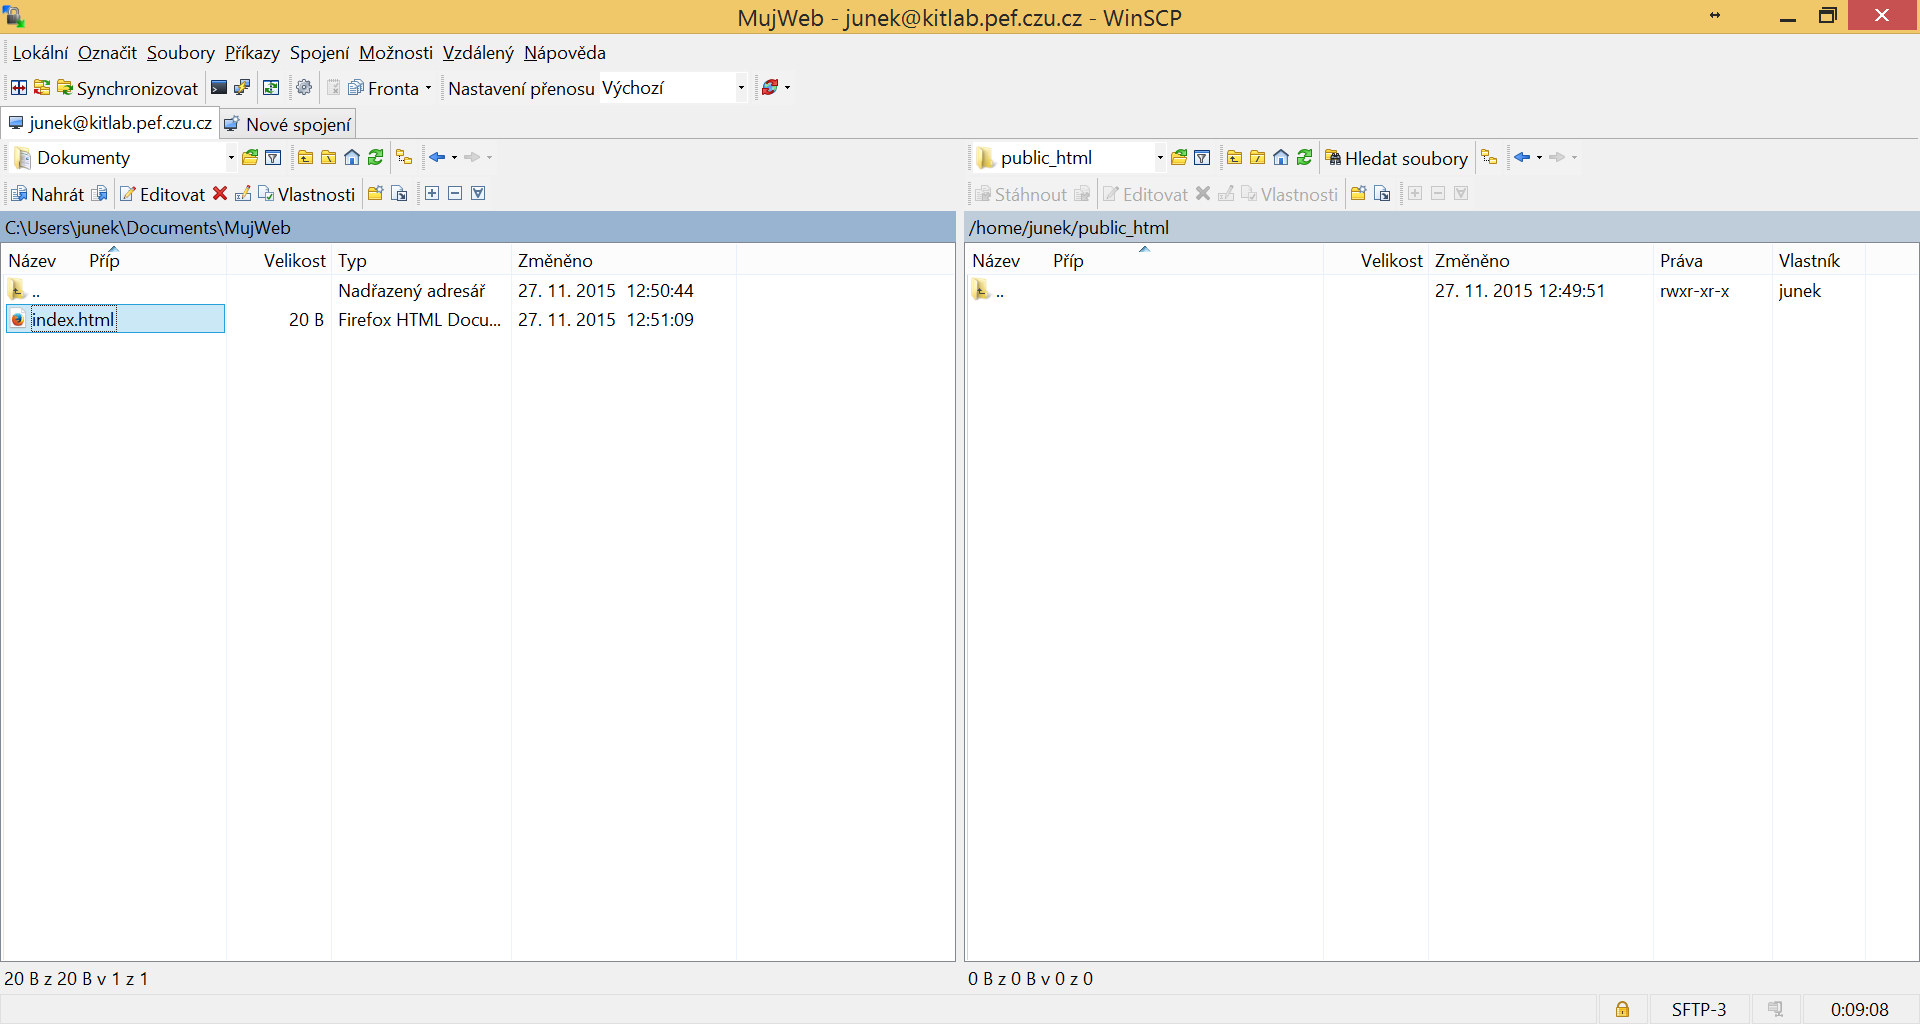Open the local panel file filter icon
Image resolution: width=1920 pixels, height=1024 pixels.
click(273, 158)
